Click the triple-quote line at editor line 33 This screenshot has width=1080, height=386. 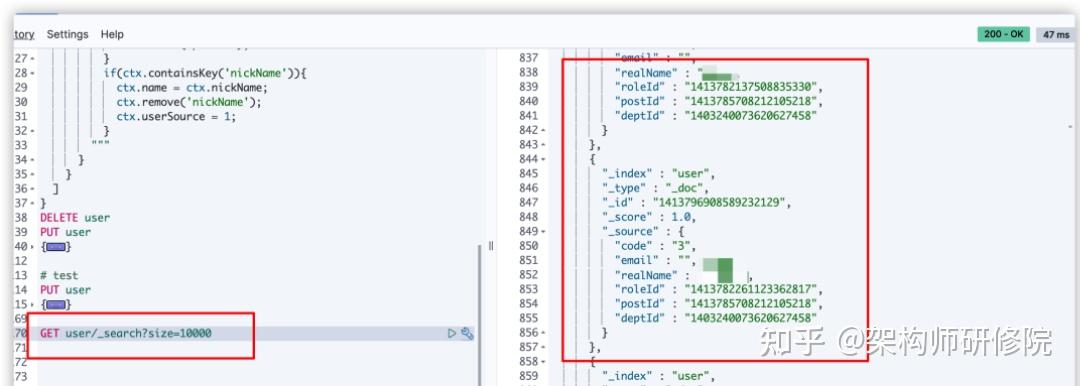point(101,145)
